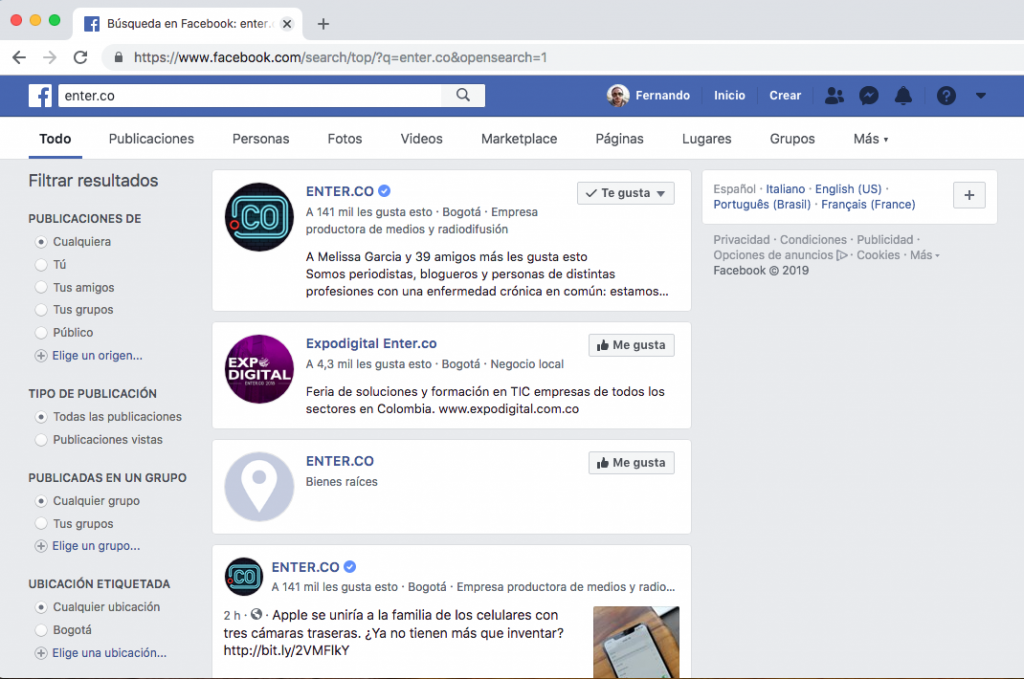Switch to the Fotos tab

click(x=345, y=139)
